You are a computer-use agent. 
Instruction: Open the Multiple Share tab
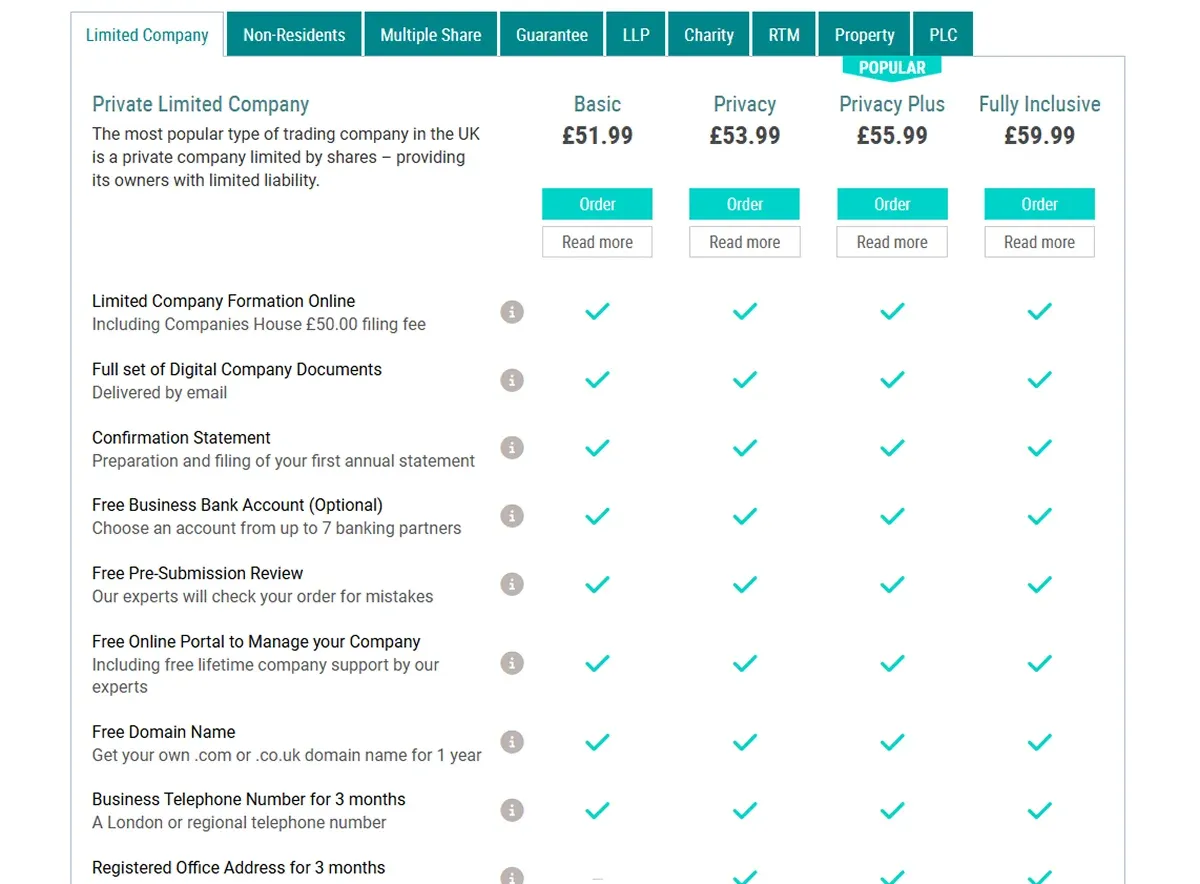431,35
